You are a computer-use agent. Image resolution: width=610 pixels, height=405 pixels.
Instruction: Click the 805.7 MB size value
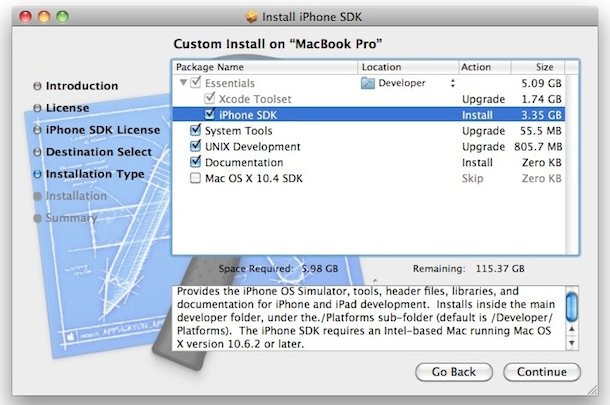[x=538, y=147]
